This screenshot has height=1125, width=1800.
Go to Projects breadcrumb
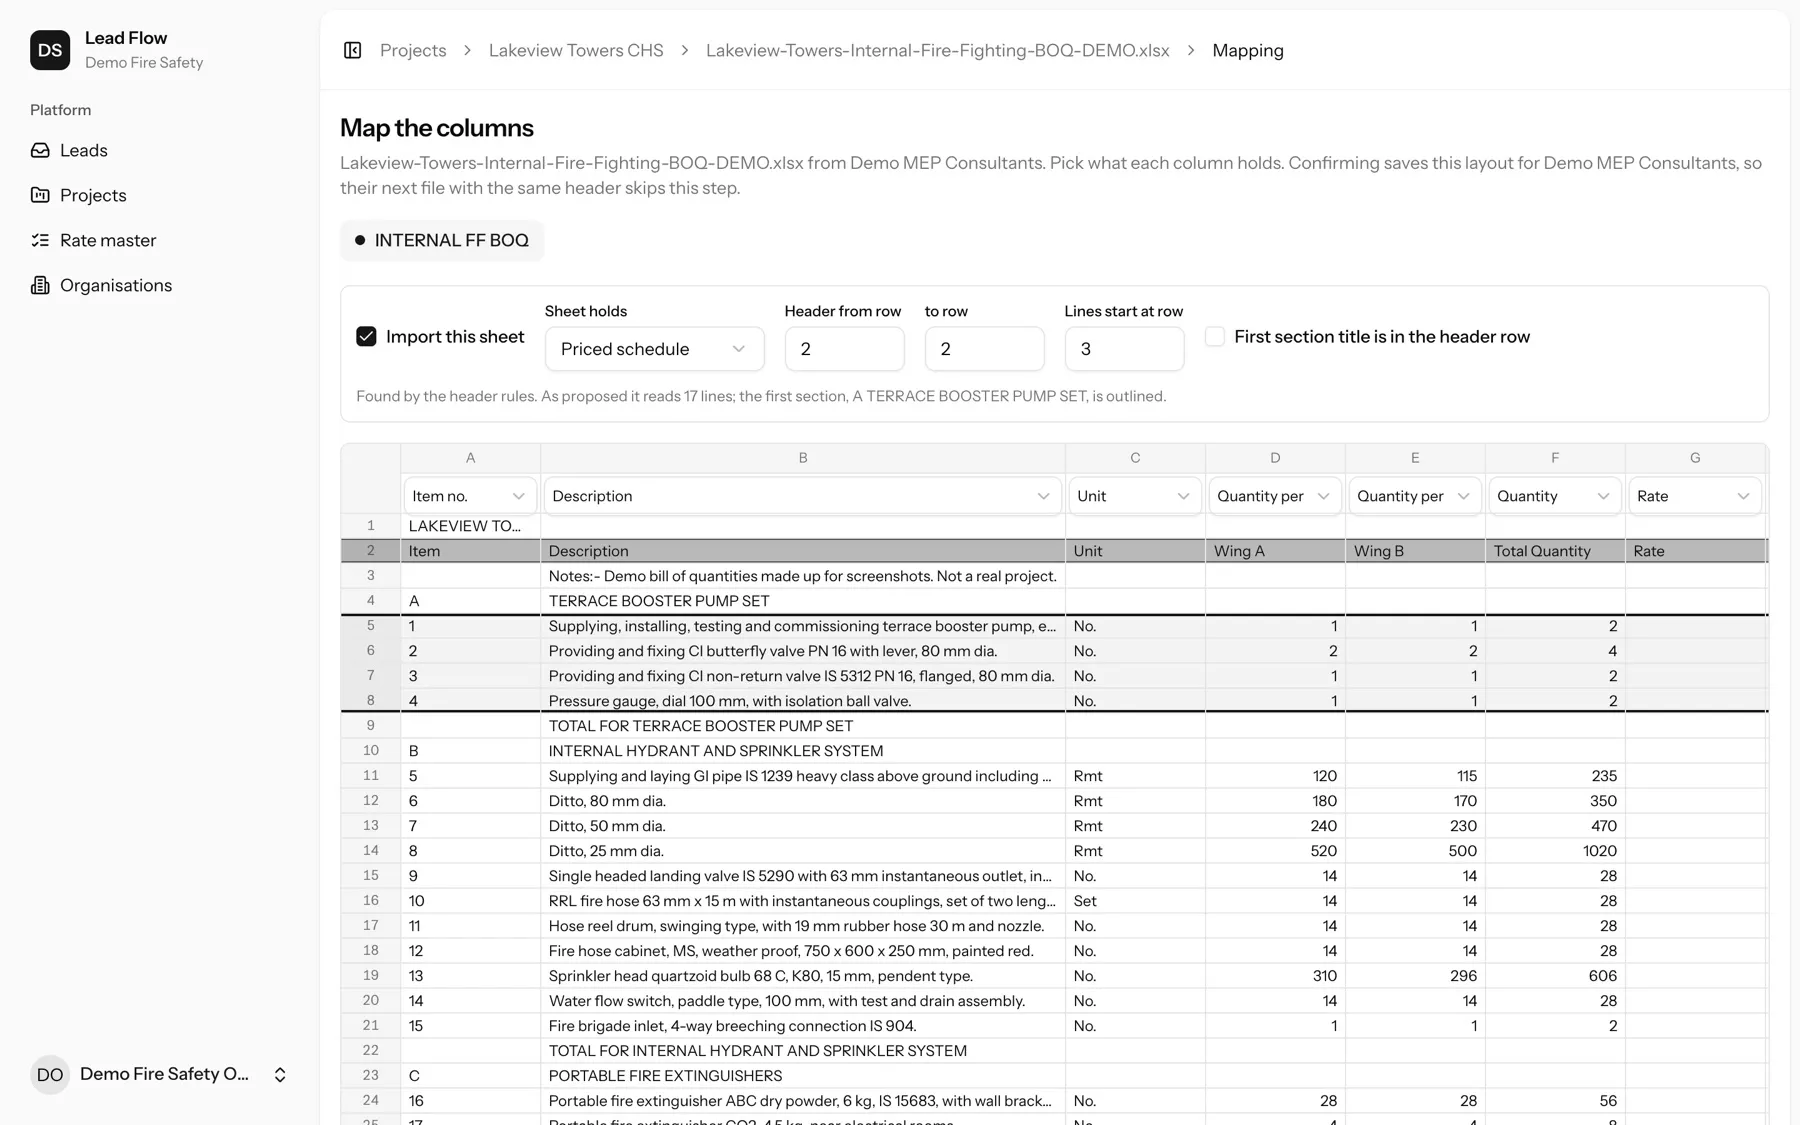coord(413,50)
